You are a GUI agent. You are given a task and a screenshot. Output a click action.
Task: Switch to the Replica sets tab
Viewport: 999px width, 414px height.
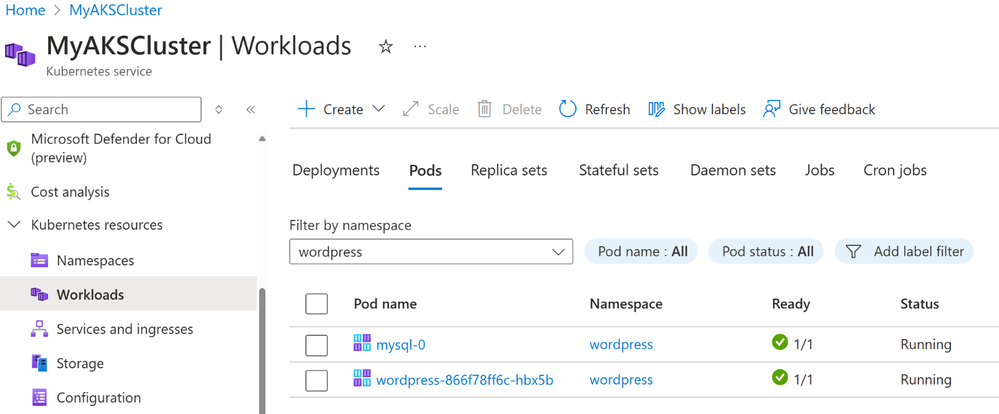tap(509, 170)
